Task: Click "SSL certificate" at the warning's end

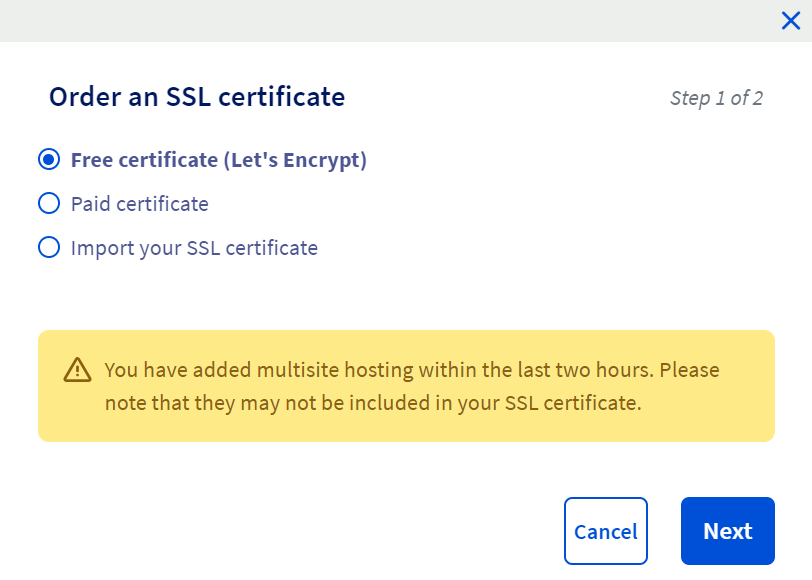Action: [573, 404]
